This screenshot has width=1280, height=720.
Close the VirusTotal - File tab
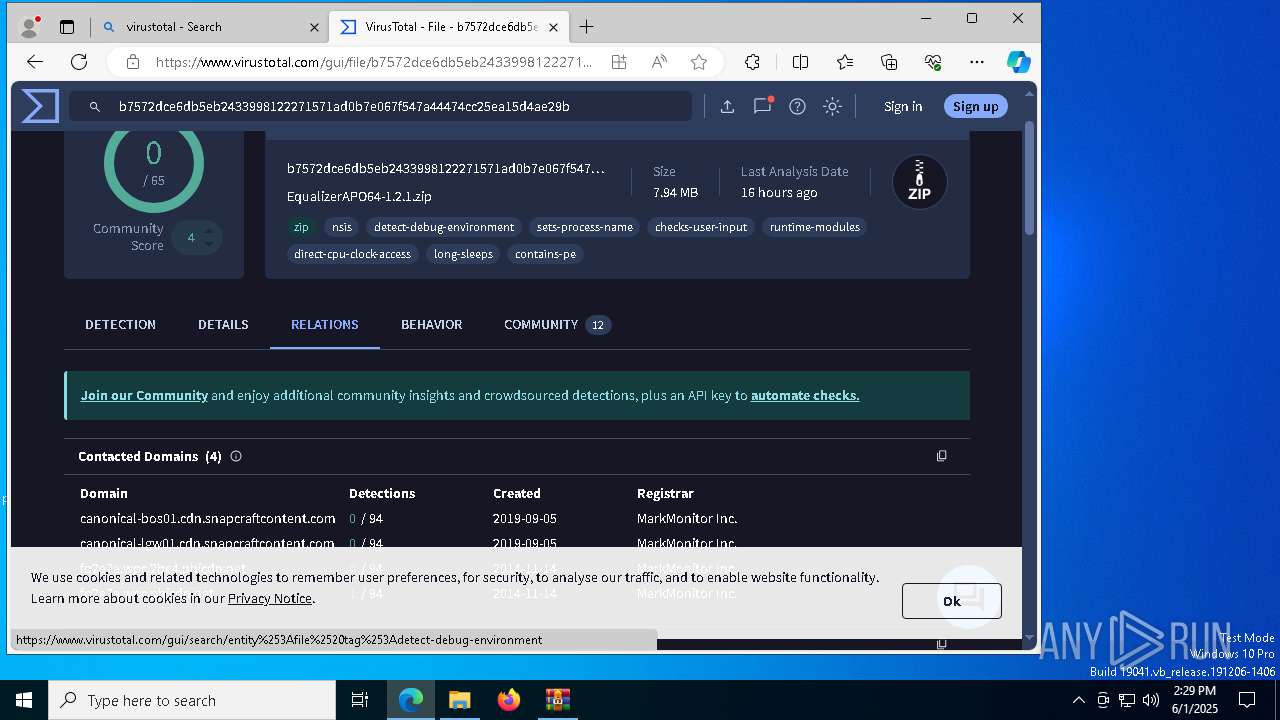553,27
